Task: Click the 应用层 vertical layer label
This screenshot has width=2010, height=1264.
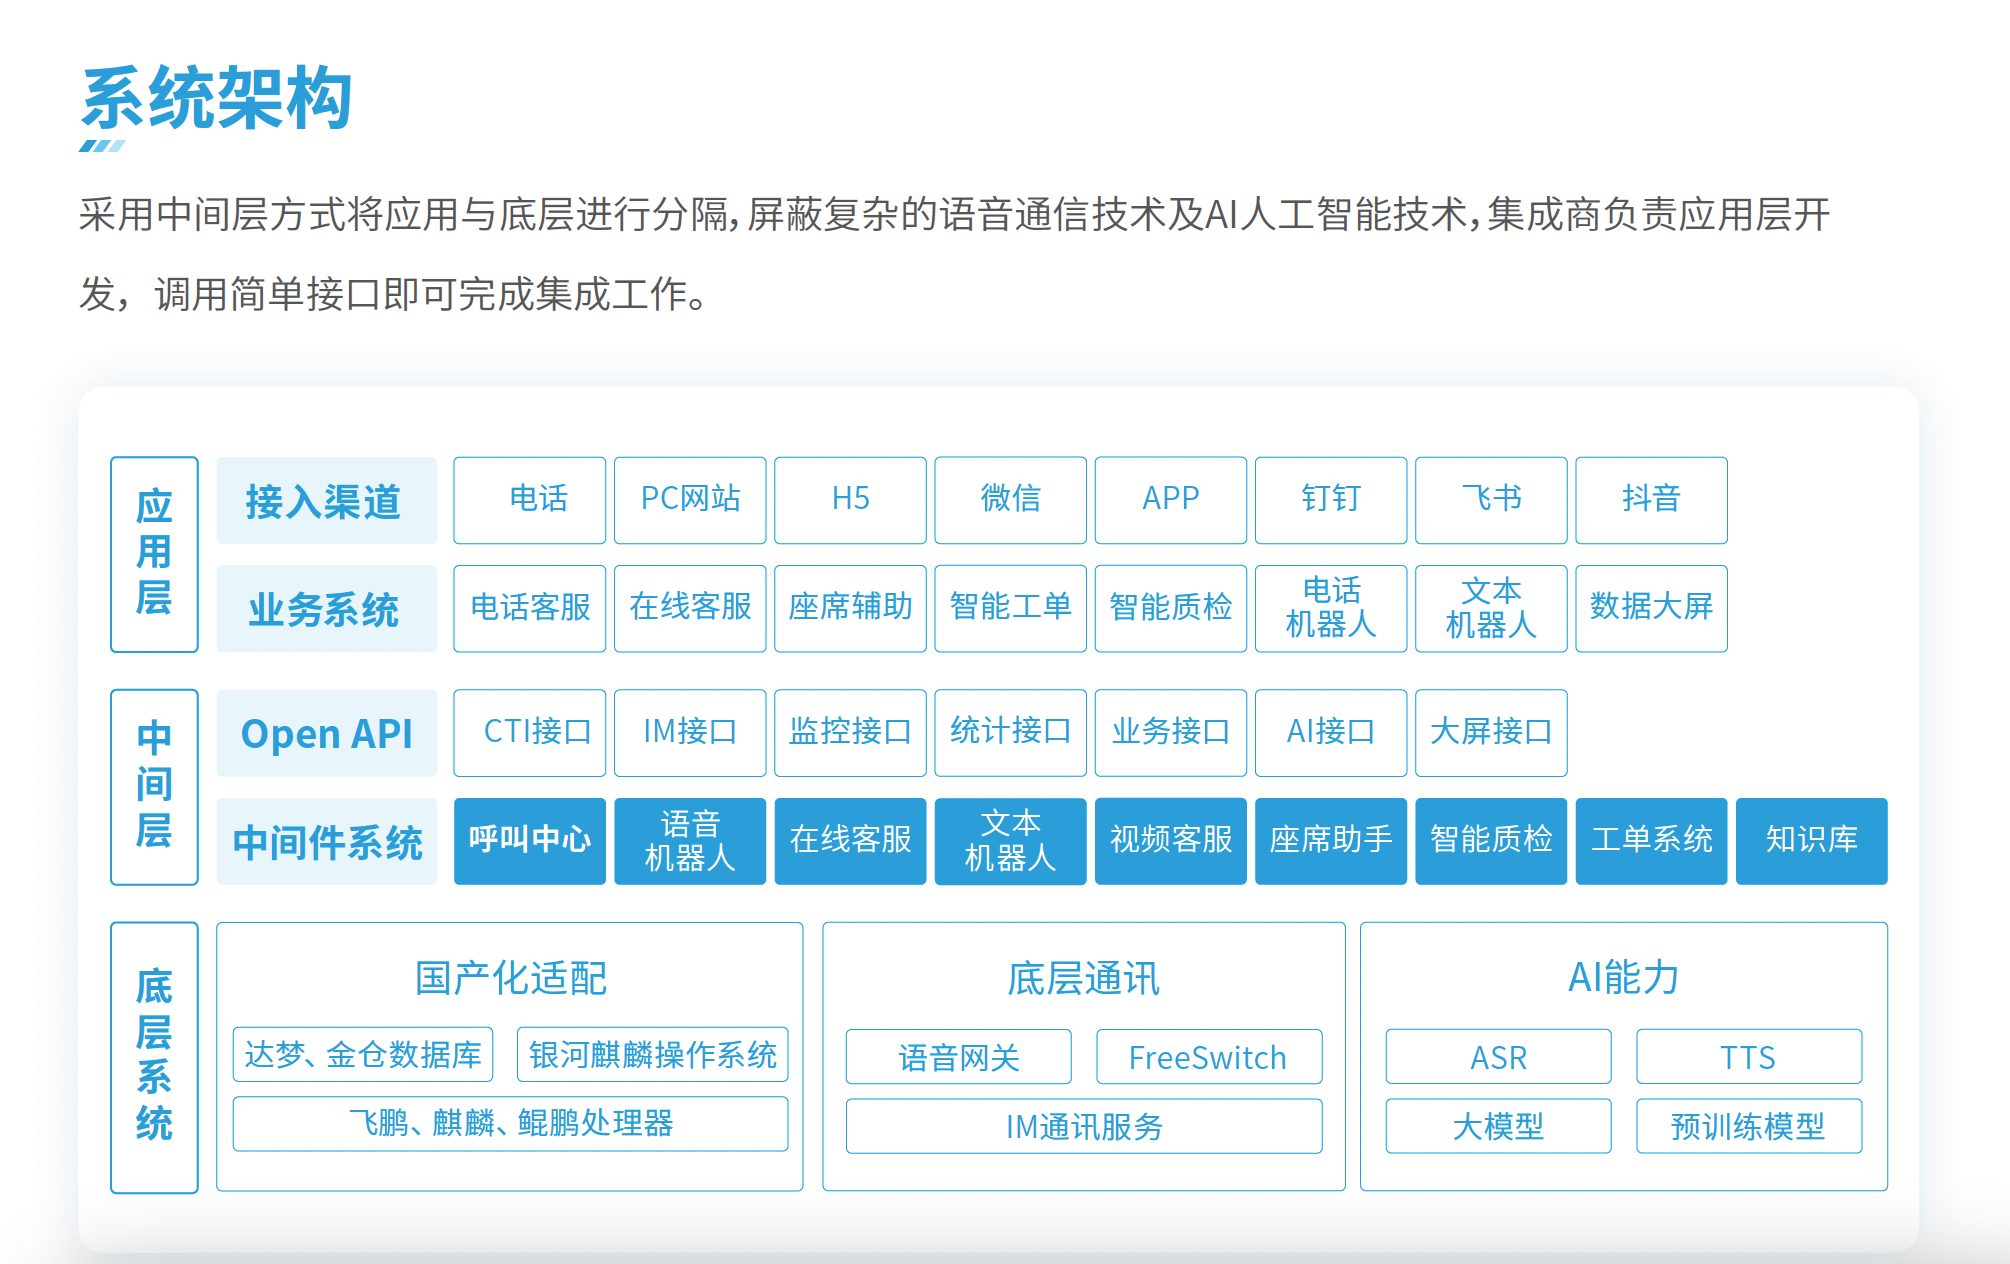Action: [154, 554]
